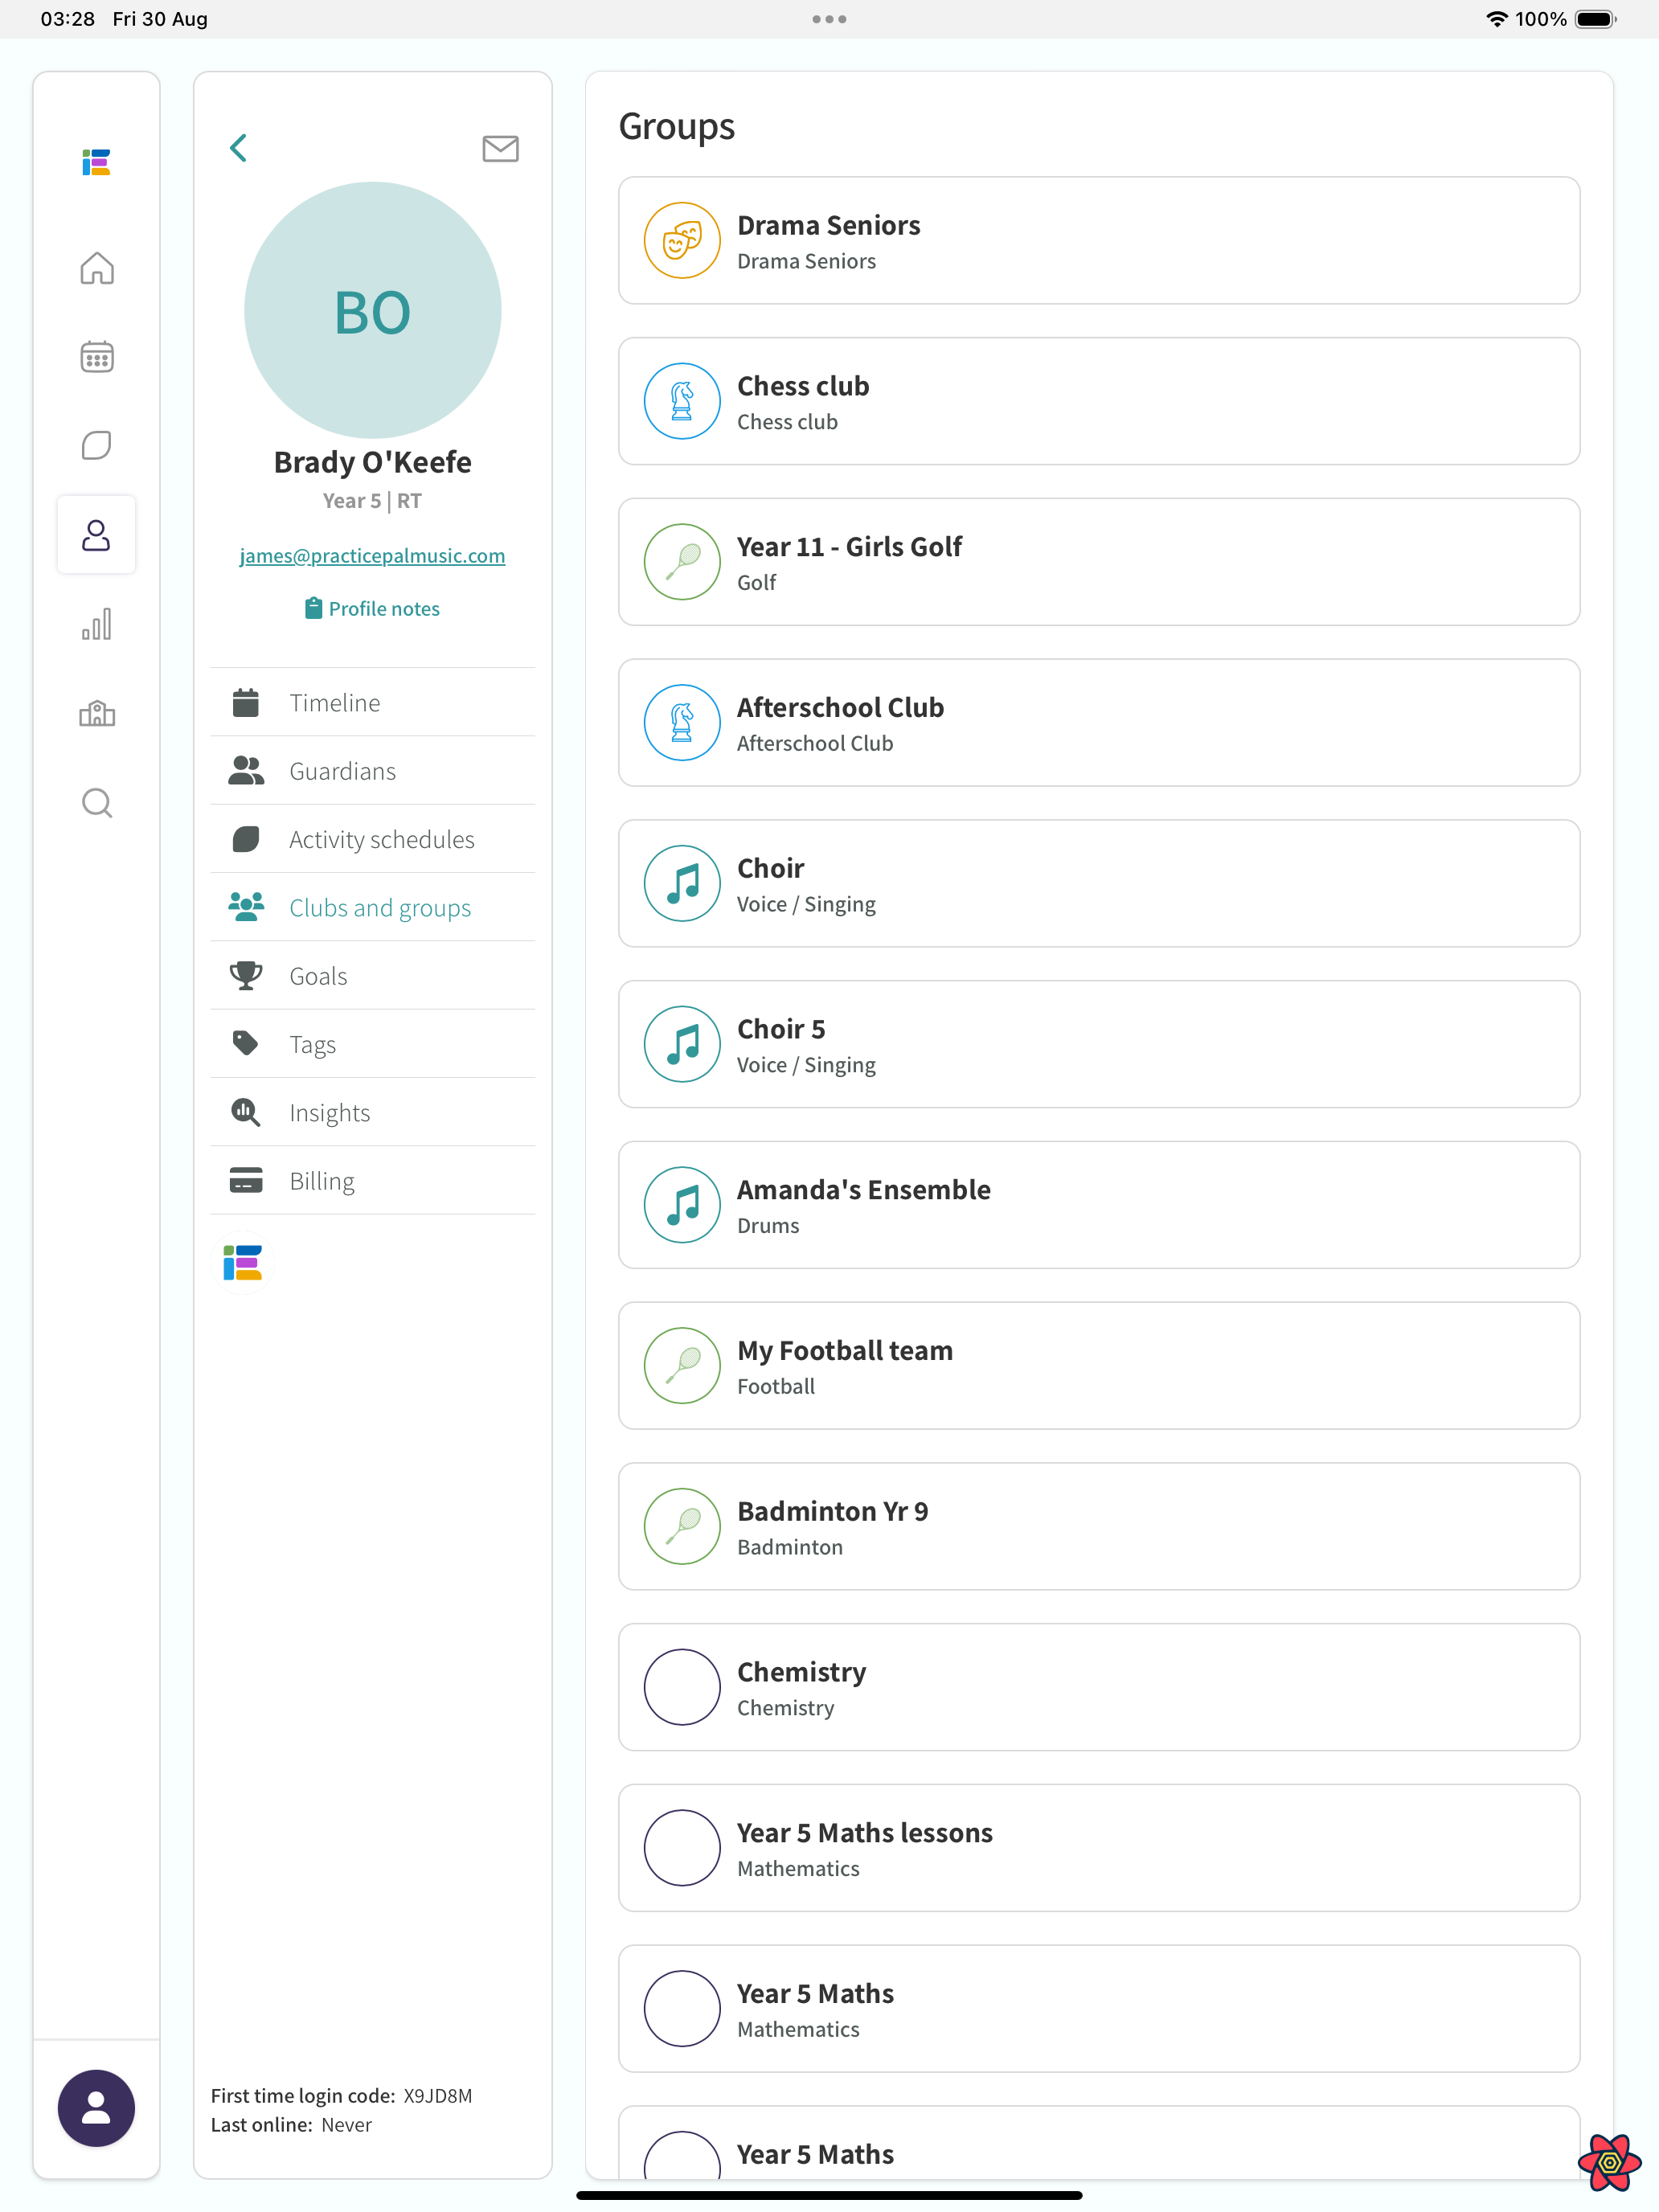This screenshot has width=1659, height=2212.
Task: Open the Billing section
Action: pyautogui.click(x=373, y=1181)
